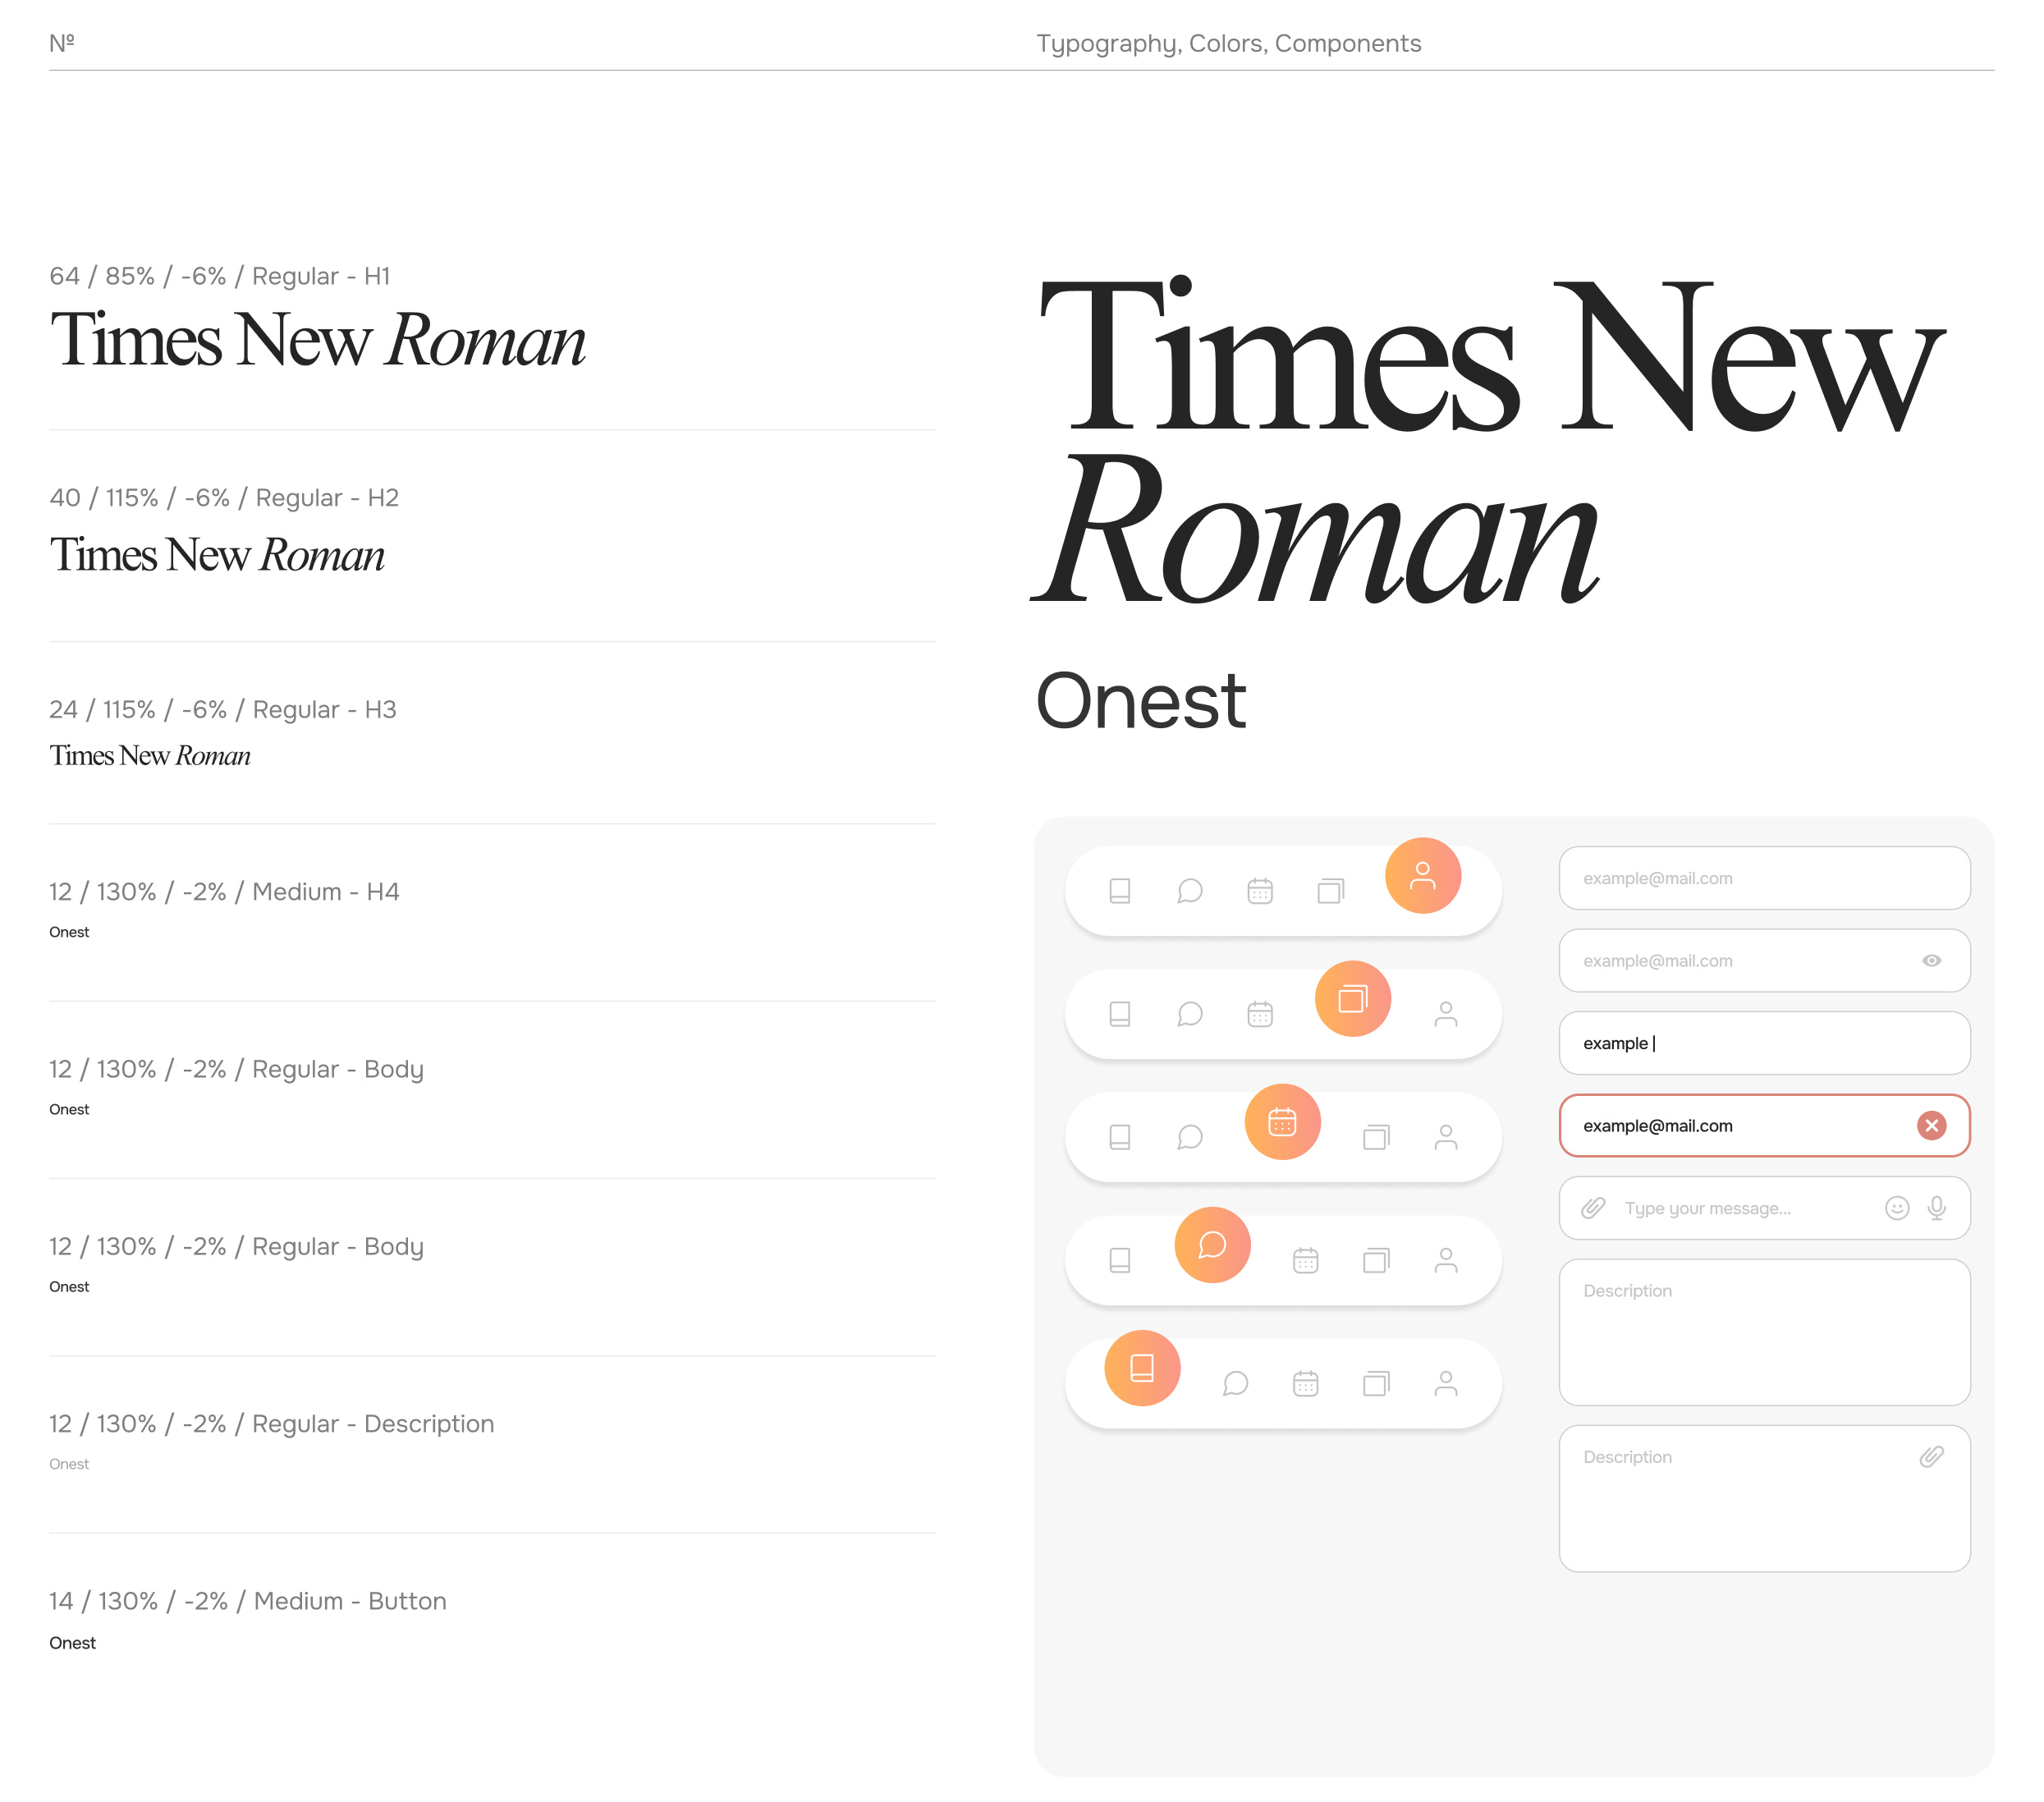The height and width of the screenshot is (1802, 2044).
Task: Click attachment icon in lower Description box
Action: [1931, 1456]
